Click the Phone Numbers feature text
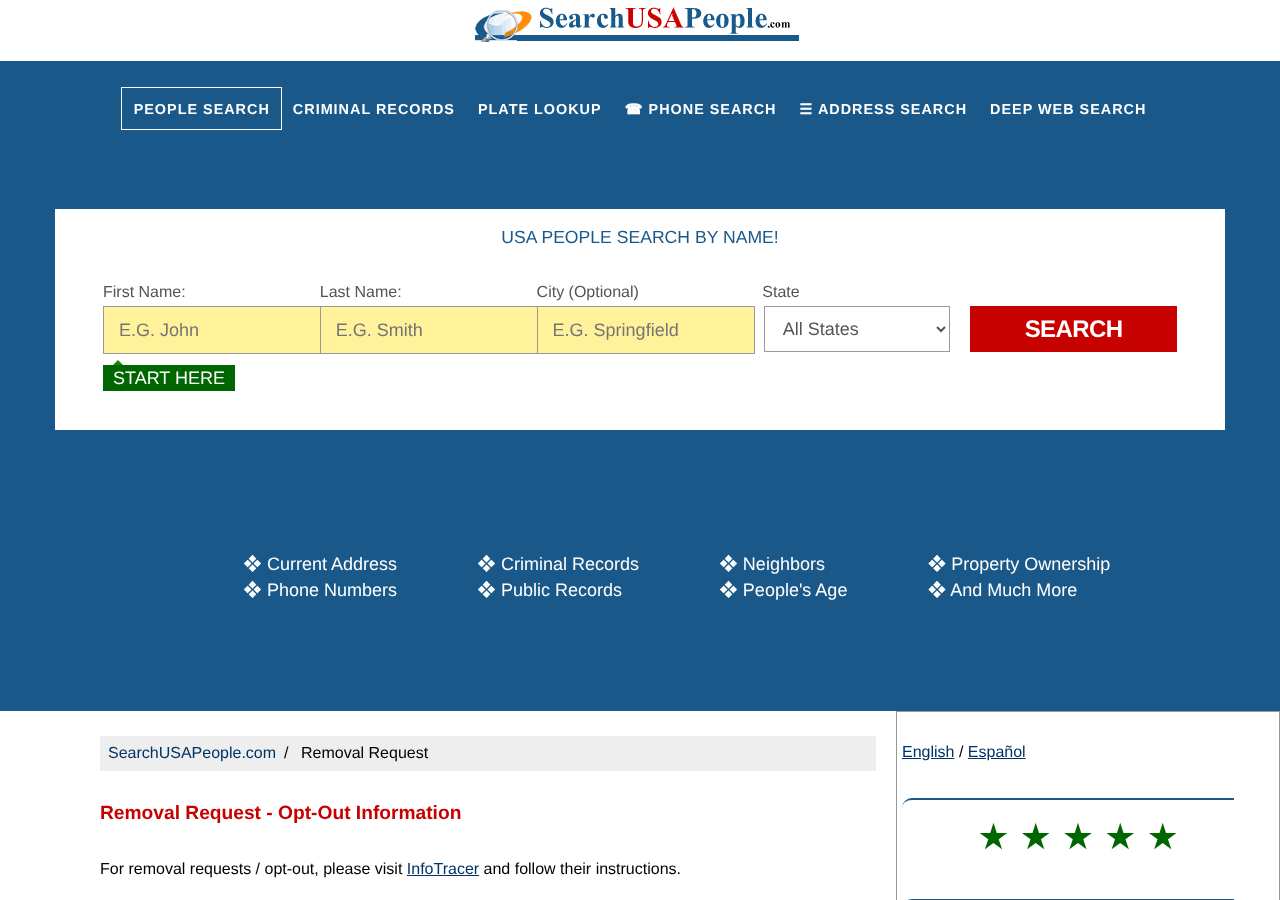 pos(332,590)
